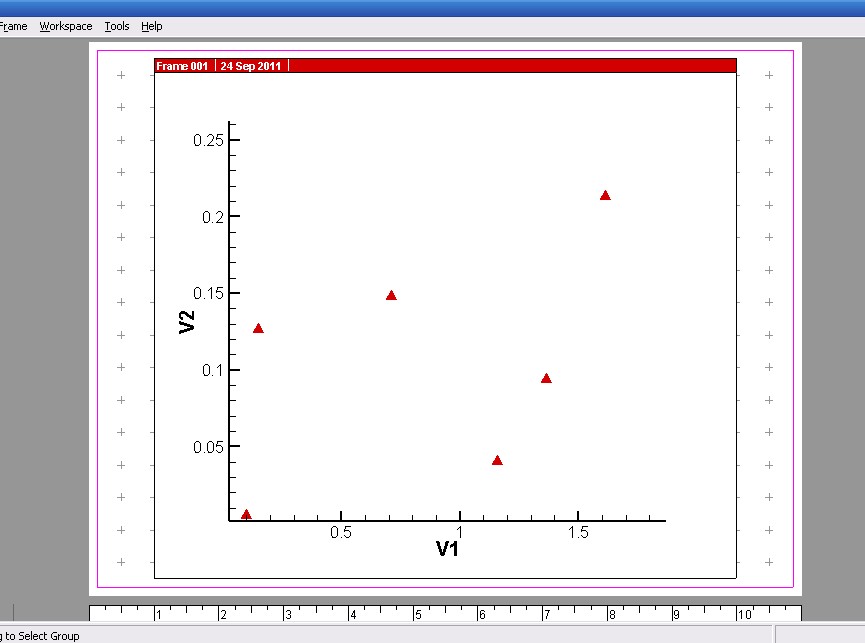Image resolution: width=865 pixels, height=643 pixels.
Task: Open the Tools menu
Action: 117,26
